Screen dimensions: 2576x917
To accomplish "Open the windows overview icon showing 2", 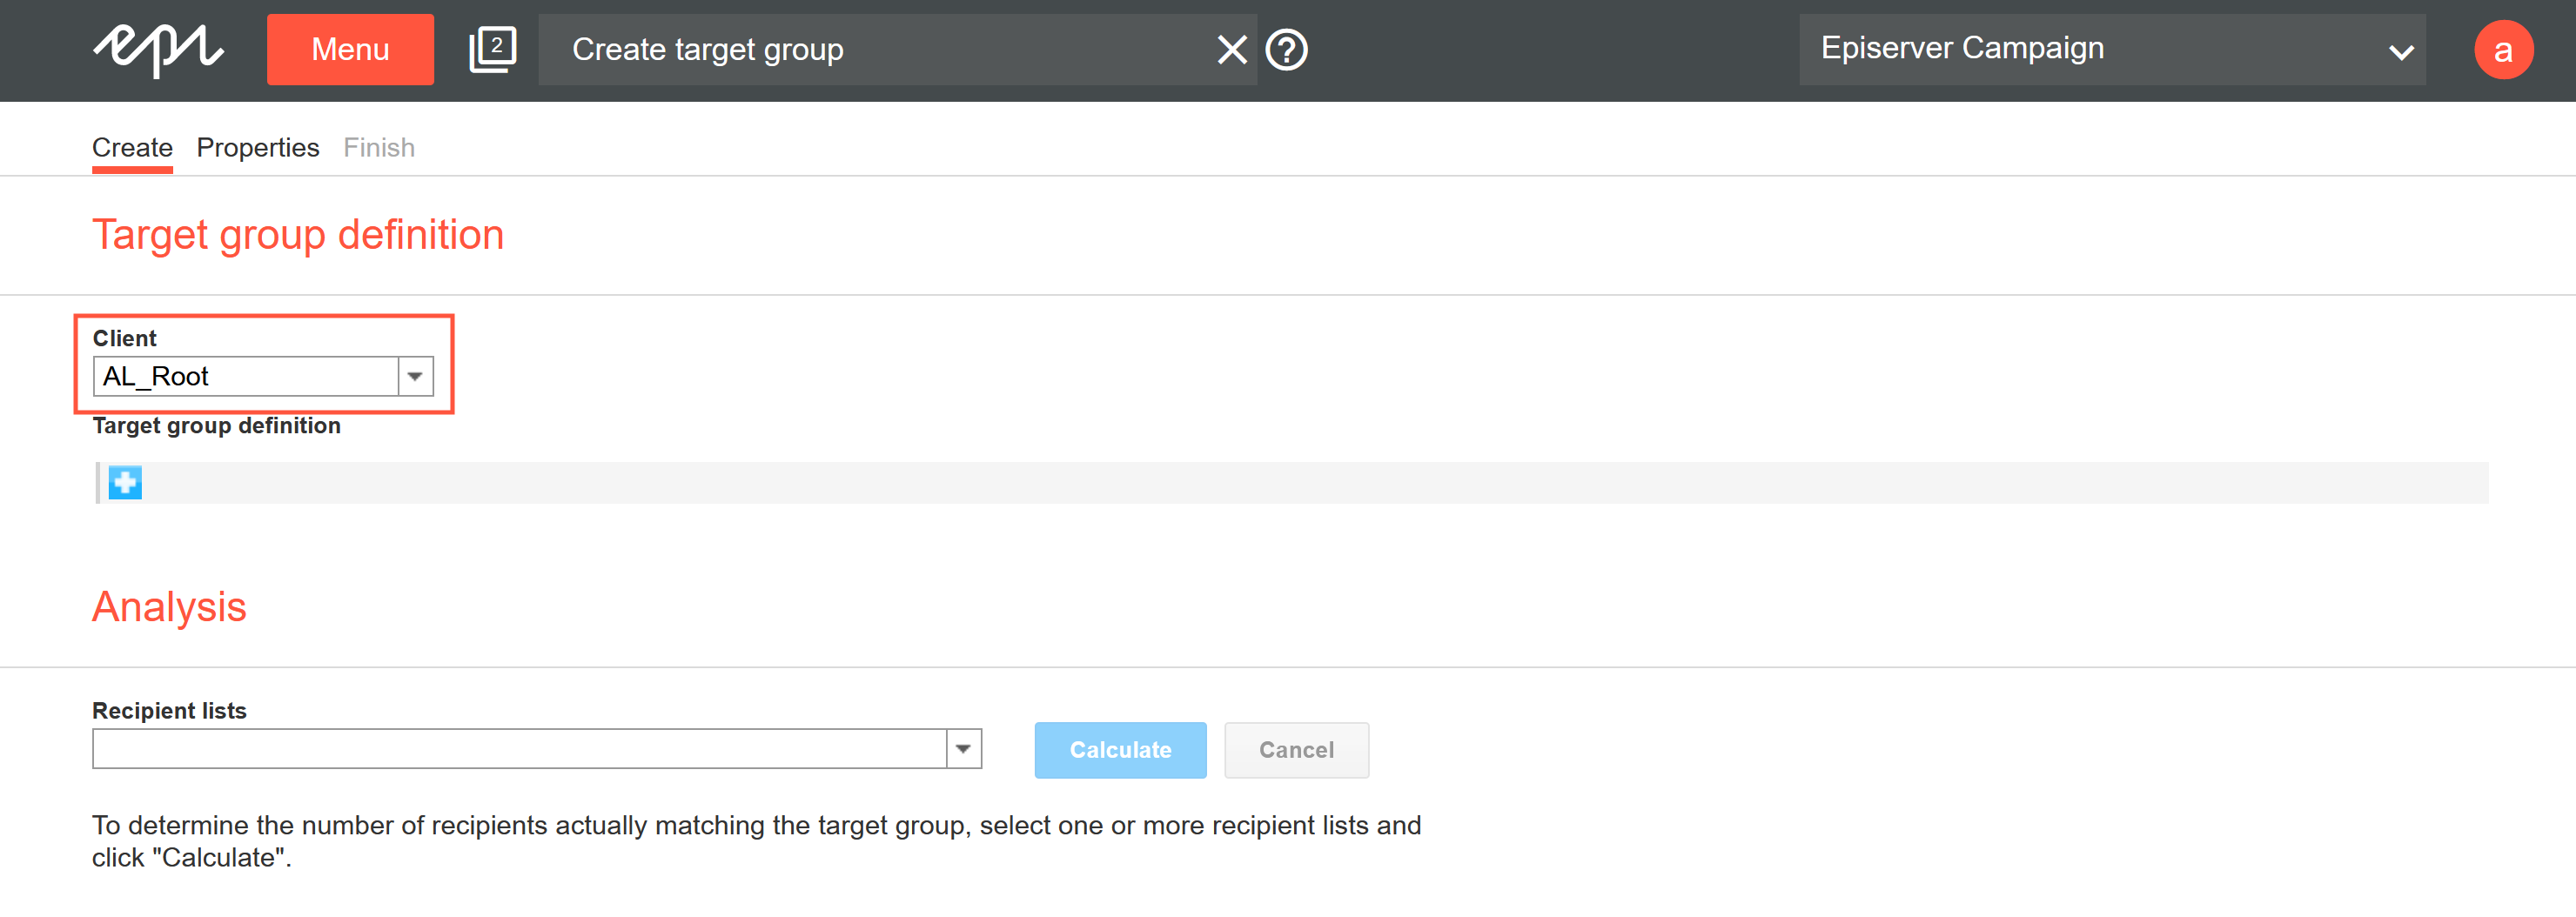I will (493, 49).
